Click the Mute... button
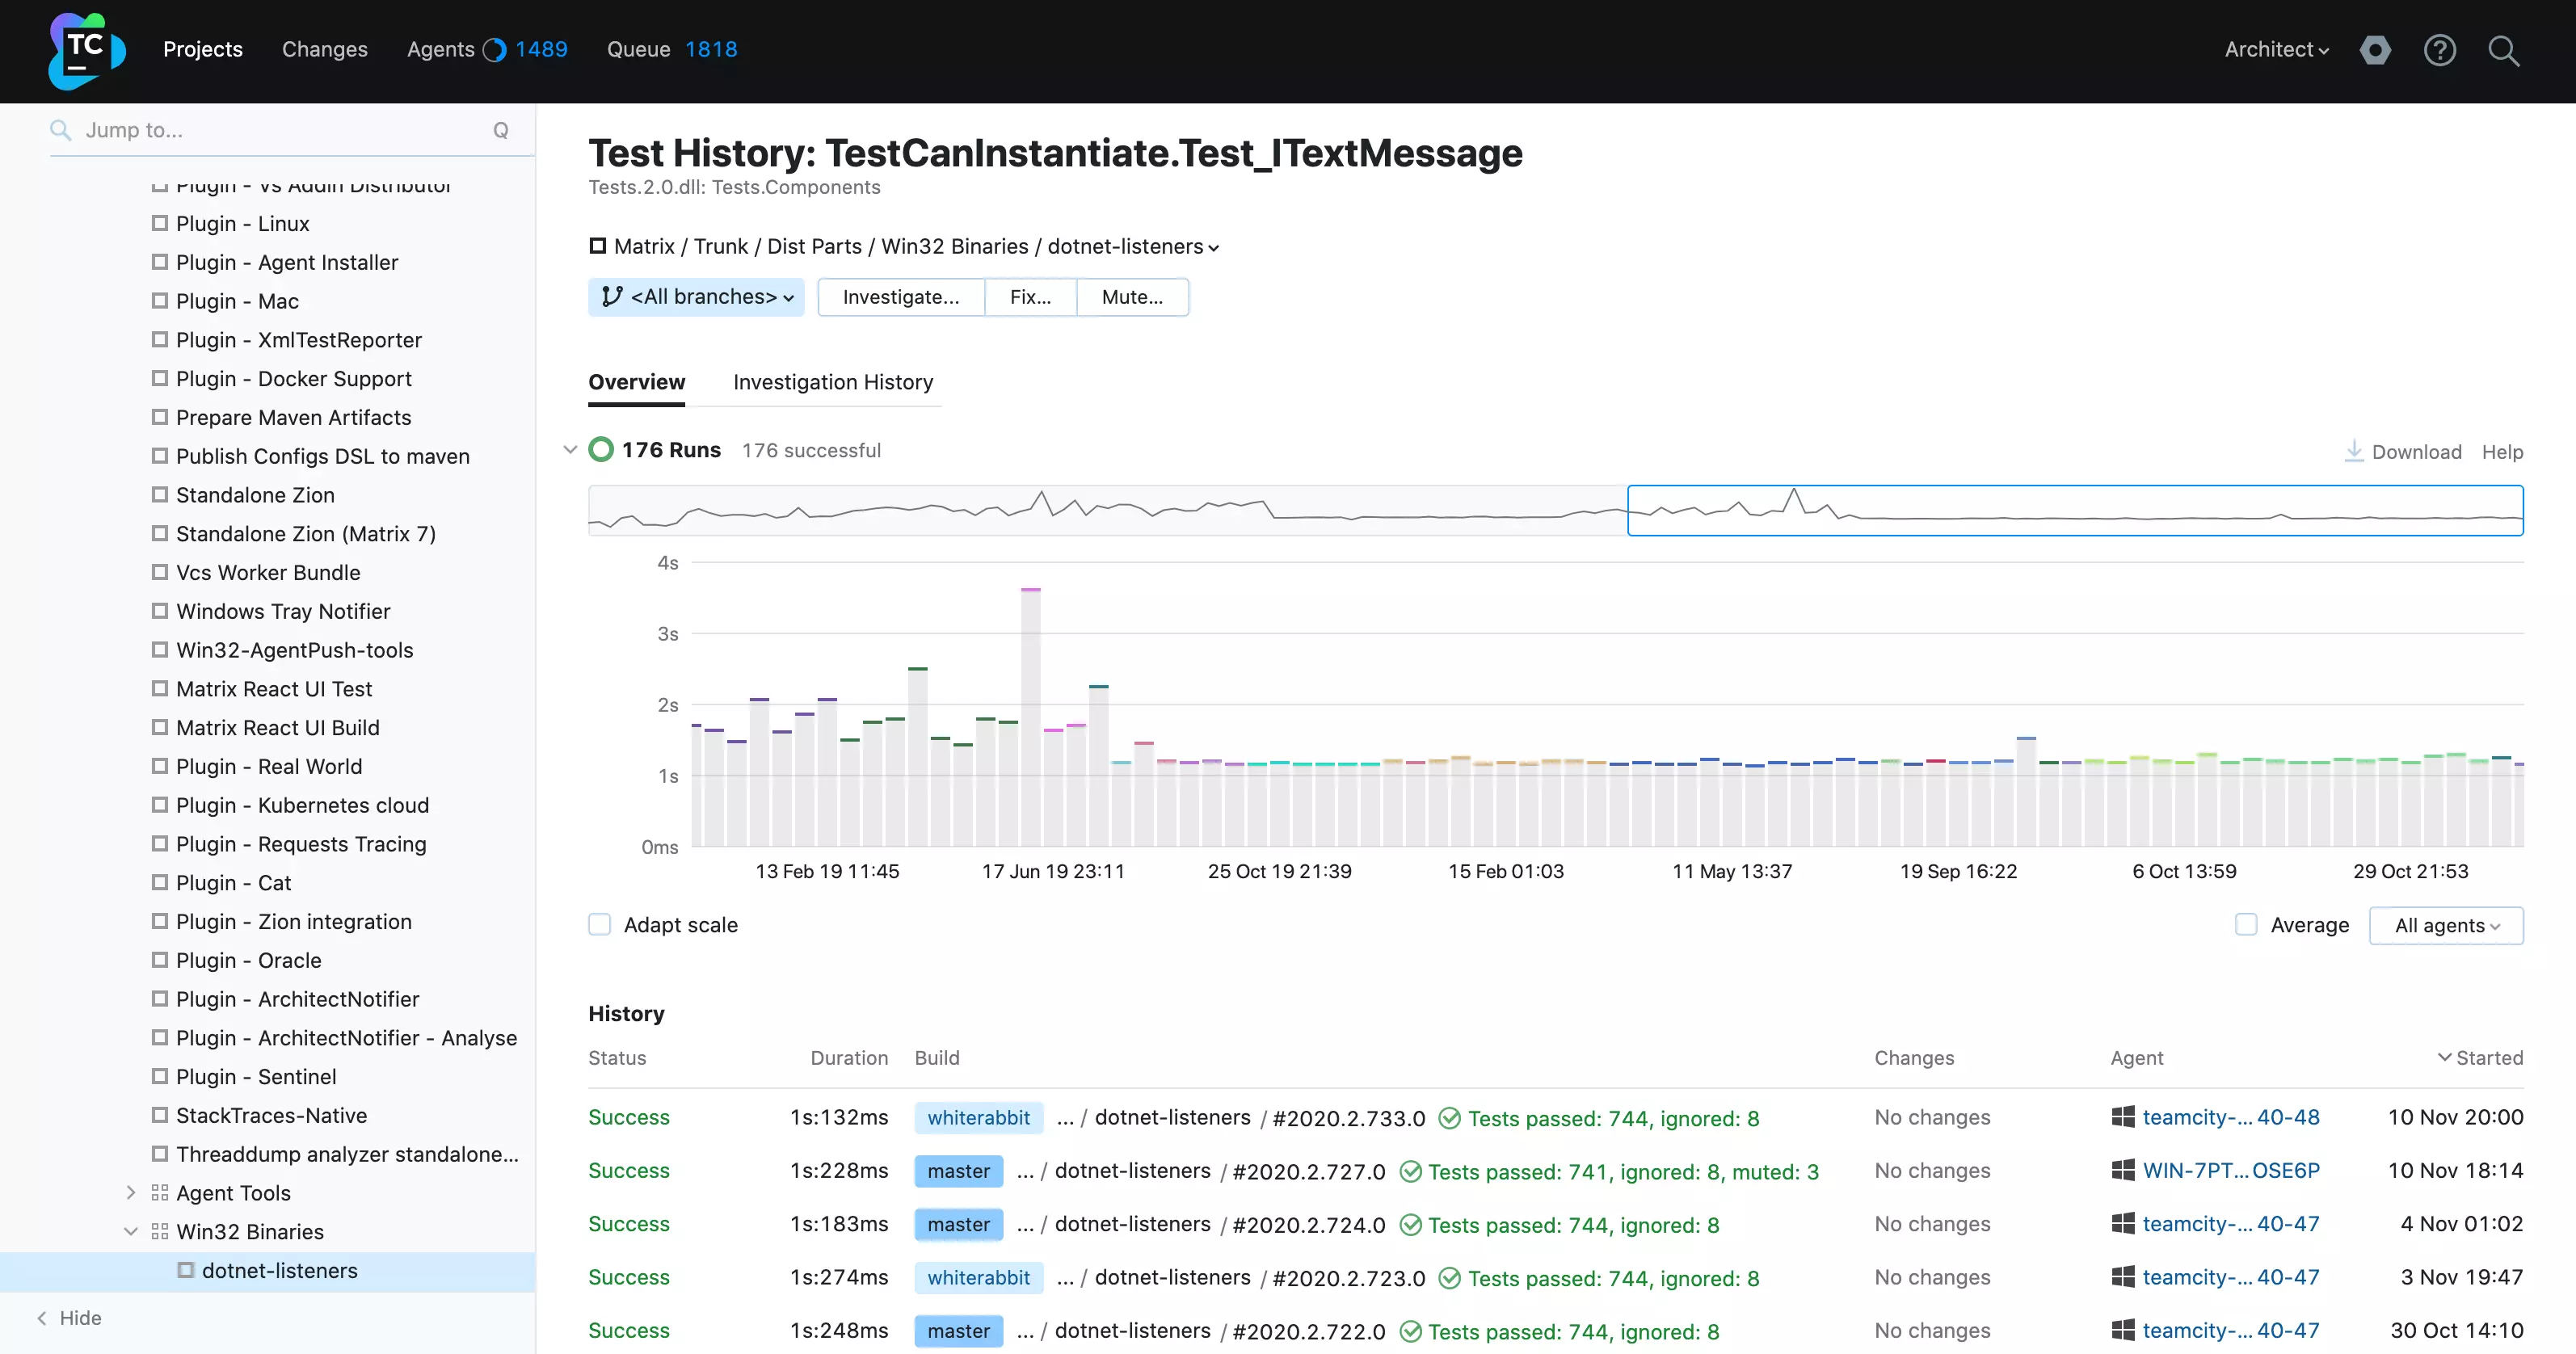The image size is (2576, 1354). pyautogui.click(x=1131, y=297)
